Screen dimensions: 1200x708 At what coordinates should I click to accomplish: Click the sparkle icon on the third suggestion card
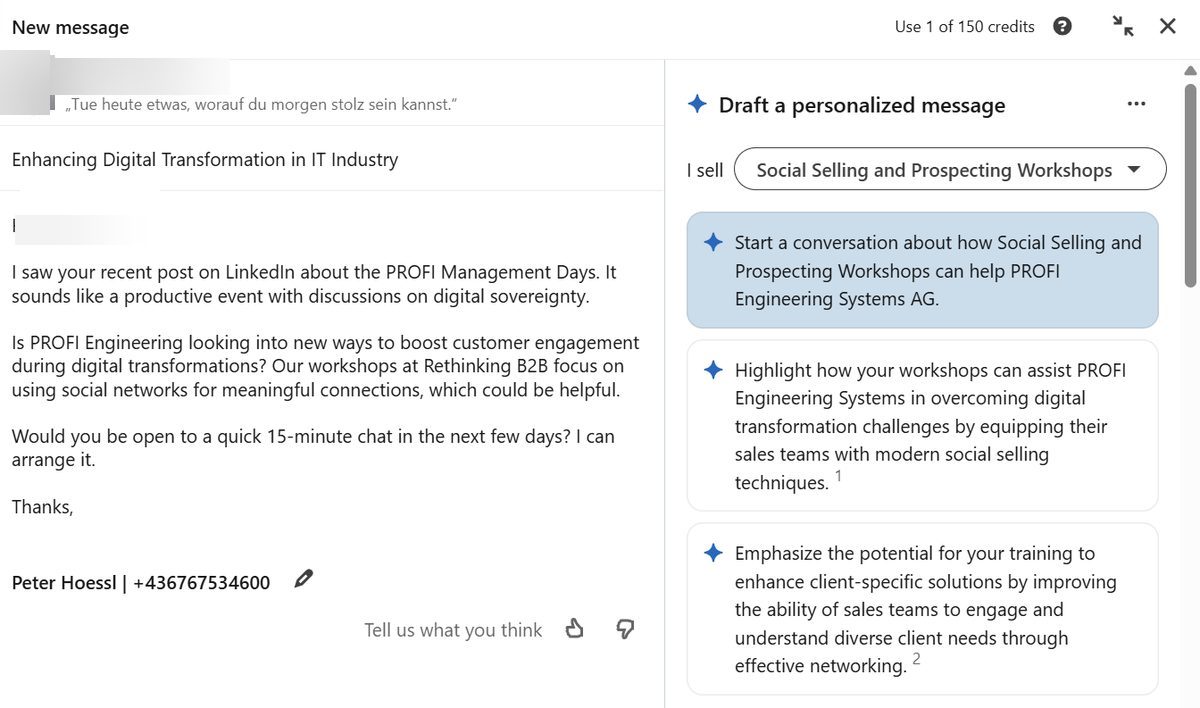pos(712,553)
